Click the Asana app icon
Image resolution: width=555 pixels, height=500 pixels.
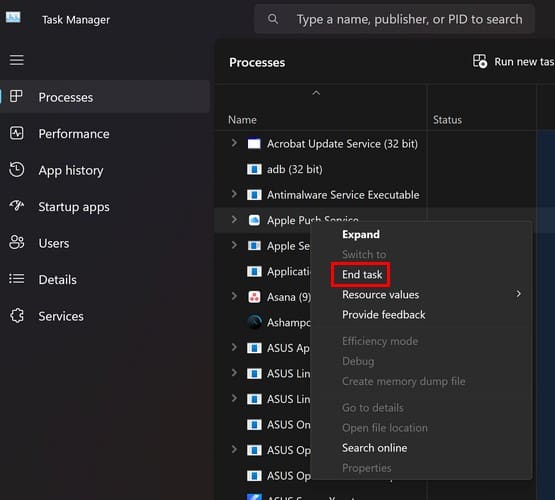[x=254, y=297]
